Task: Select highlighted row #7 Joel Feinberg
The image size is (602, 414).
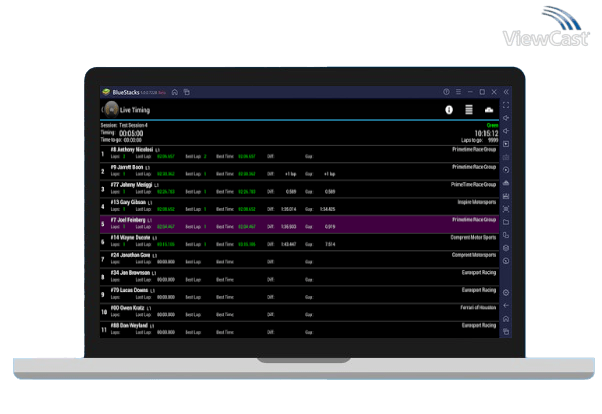Action: 299,224
